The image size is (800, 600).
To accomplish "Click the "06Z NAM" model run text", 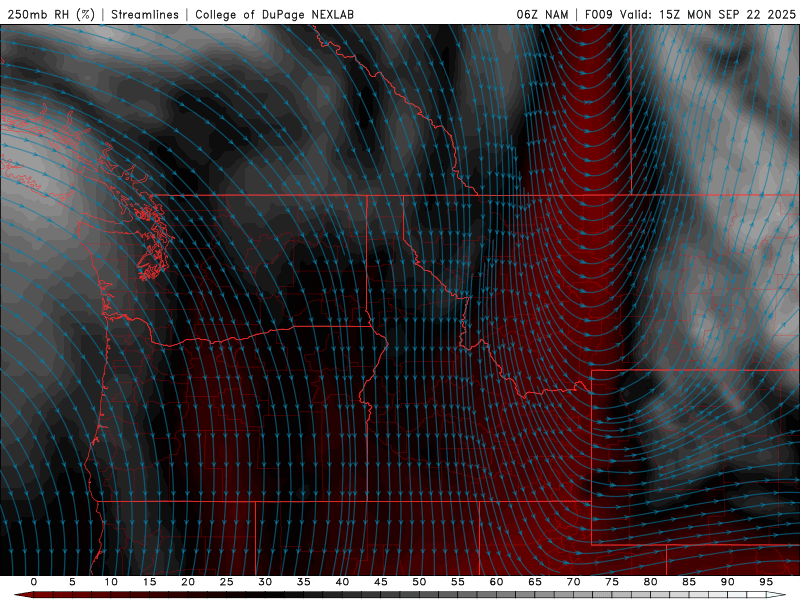I will (x=542, y=14).
